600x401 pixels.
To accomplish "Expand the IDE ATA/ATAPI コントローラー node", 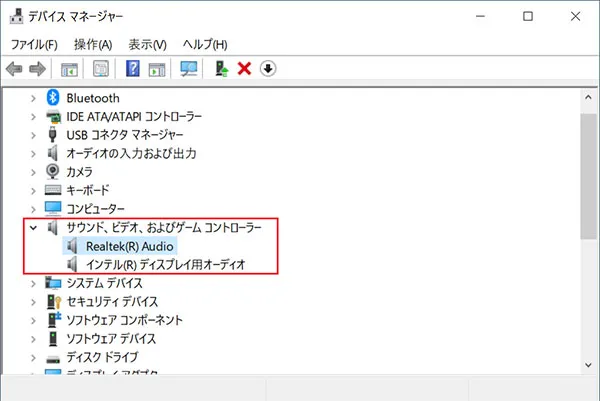I will [33, 117].
